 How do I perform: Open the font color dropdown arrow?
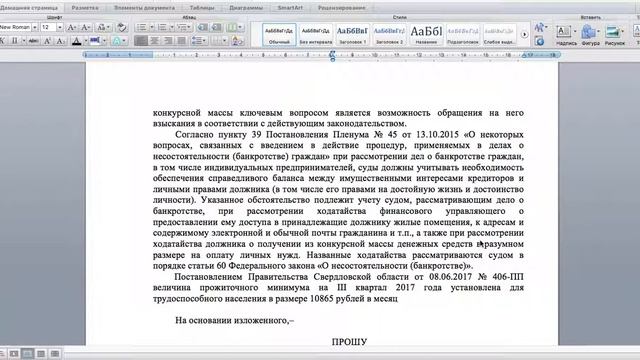click(x=86, y=41)
